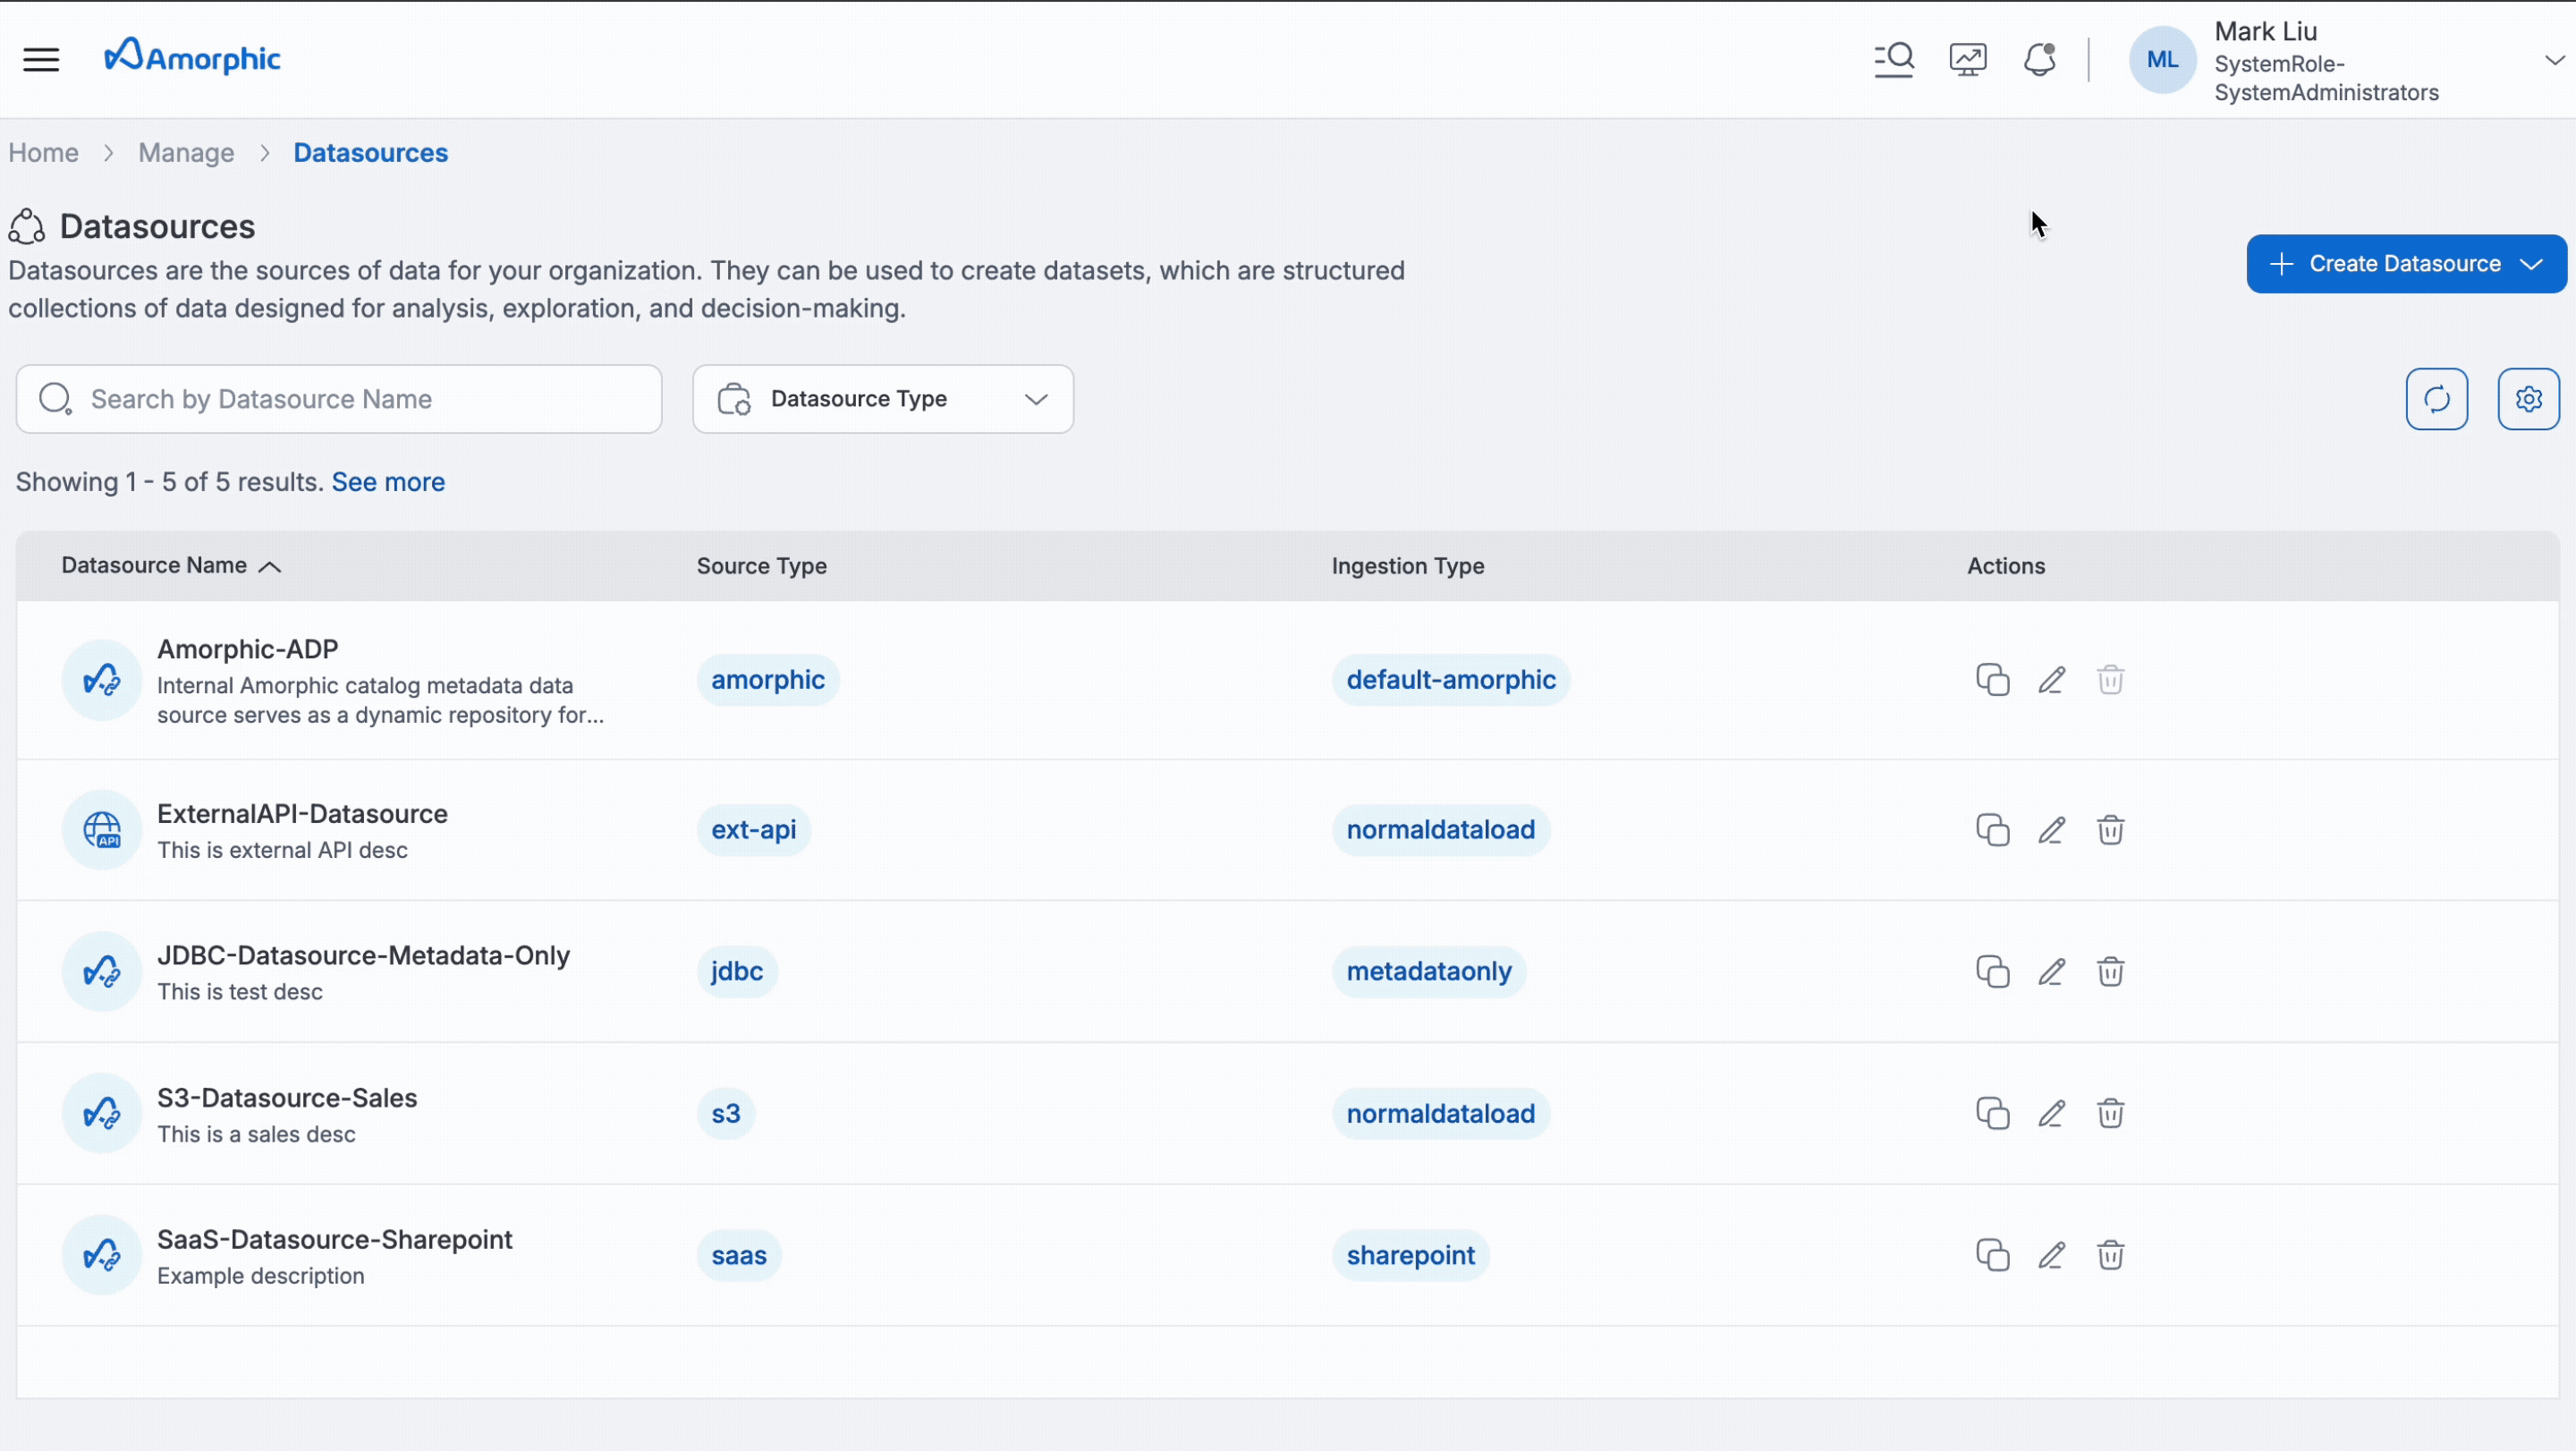Refresh the datasources list
Screen dimensions: 2576x1451
2437,398
